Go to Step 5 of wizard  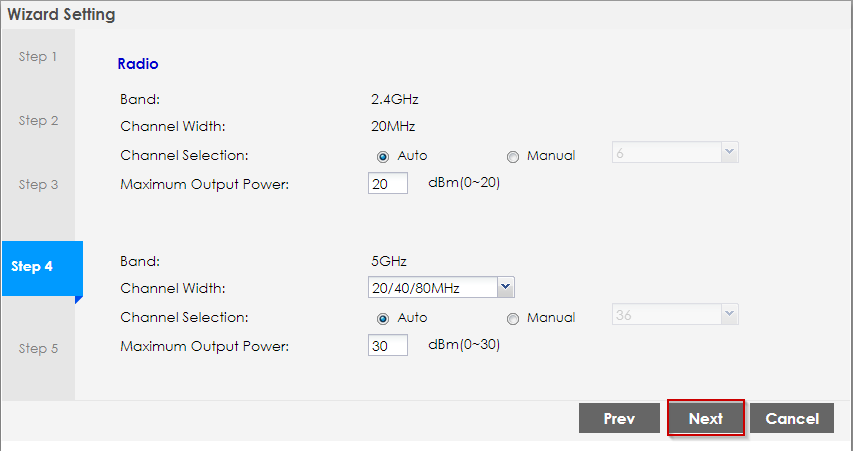38,349
